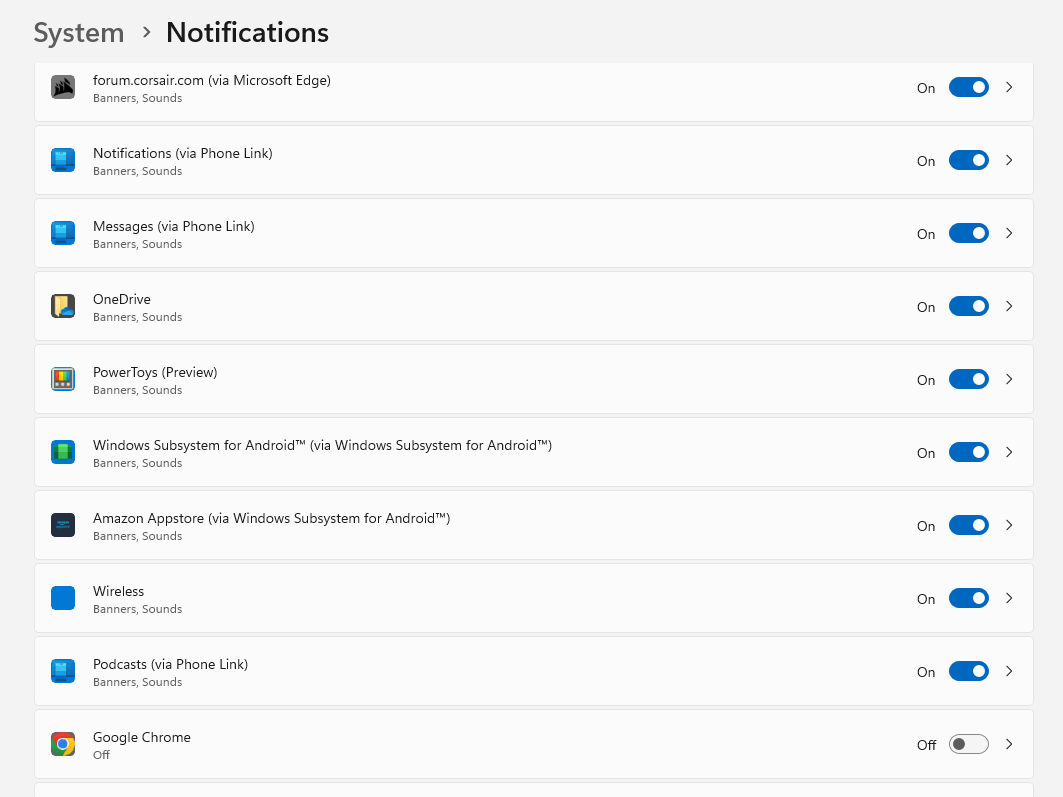Open Windows Subsystem for Android entry text
The width and height of the screenshot is (1063, 797).
(x=322, y=445)
